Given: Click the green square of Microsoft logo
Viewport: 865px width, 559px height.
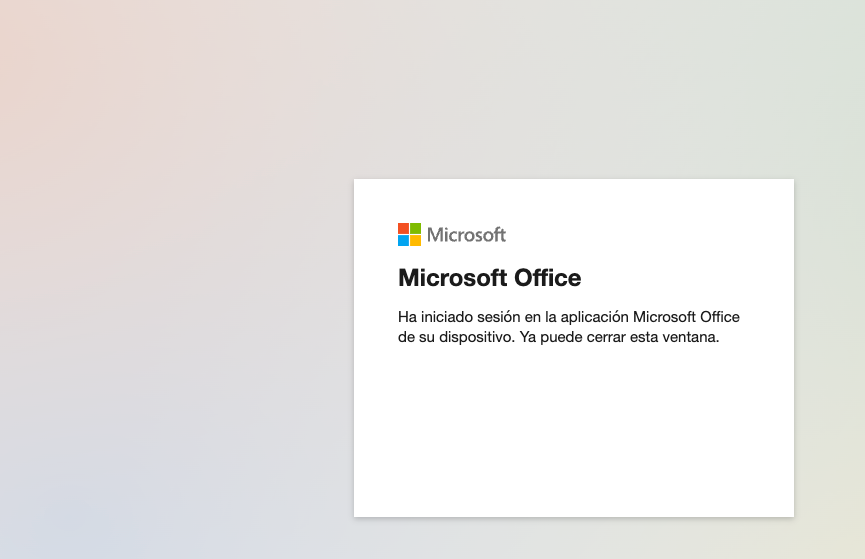Looking at the screenshot, I should [x=416, y=229].
